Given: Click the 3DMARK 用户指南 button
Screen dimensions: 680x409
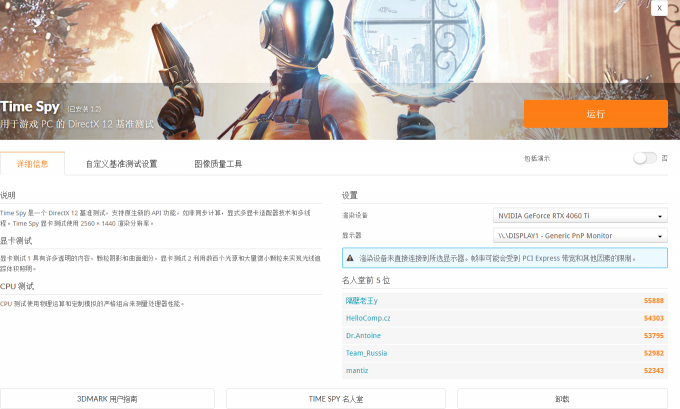Looking at the screenshot, I should (107, 399).
